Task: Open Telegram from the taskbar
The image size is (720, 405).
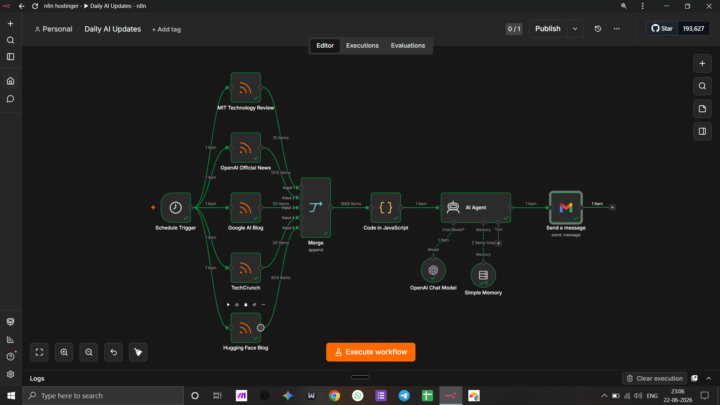Action: 404,395
